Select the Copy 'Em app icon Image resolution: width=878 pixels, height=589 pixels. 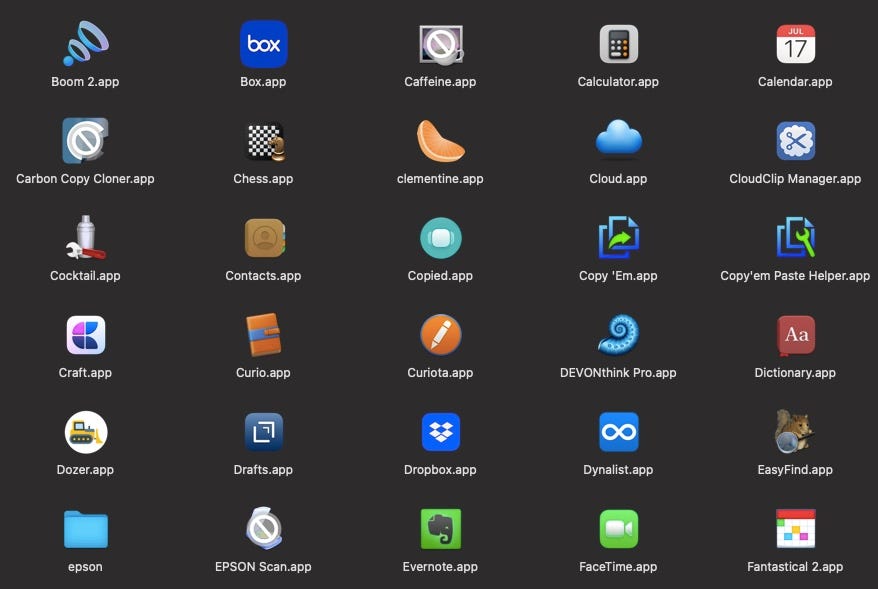618,237
